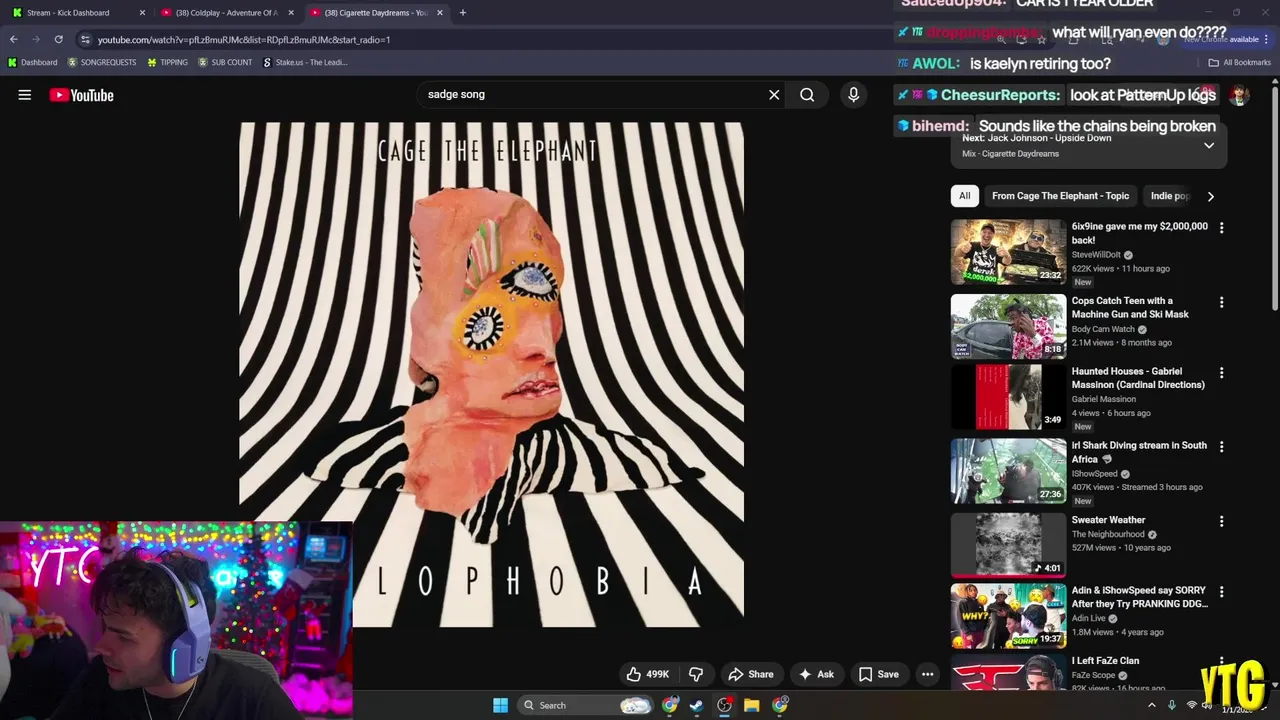Screen dimensions: 1280x720
Task: View site information icon in address bar
Action: click(x=85, y=39)
